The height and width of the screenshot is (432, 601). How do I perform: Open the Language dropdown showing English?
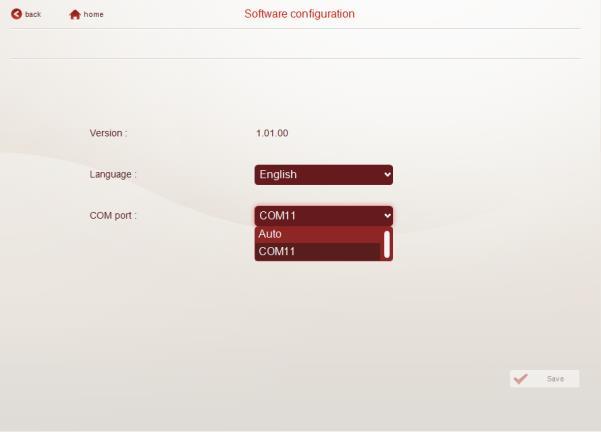[x=323, y=175]
